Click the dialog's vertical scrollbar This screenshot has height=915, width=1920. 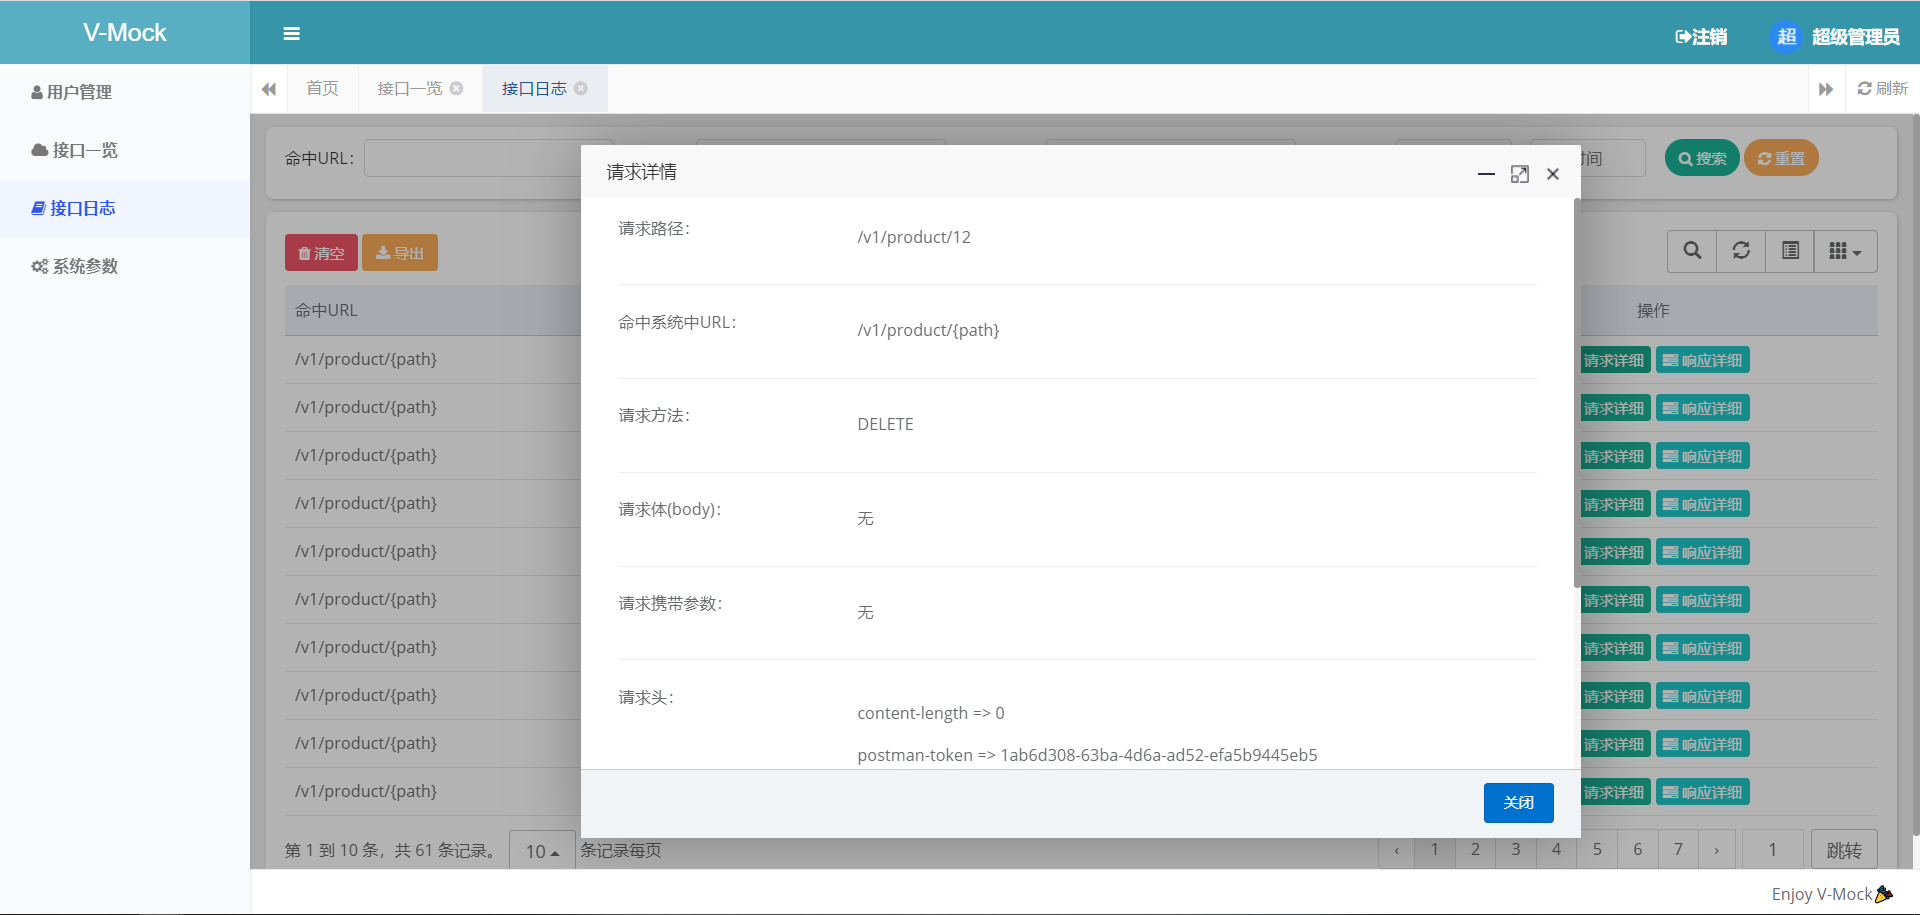click(1577, 393)
